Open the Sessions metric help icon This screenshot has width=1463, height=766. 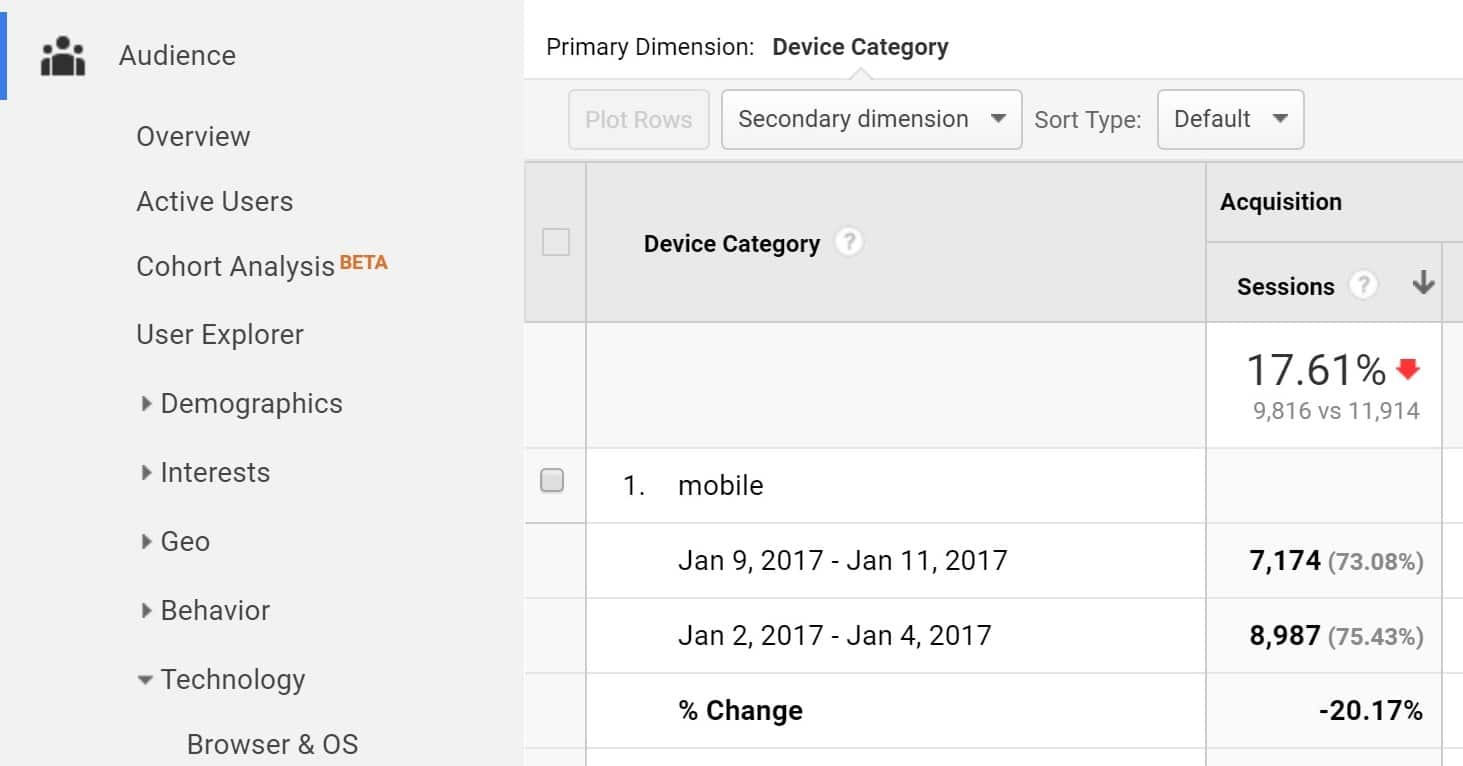click(x=1363, y=285)
